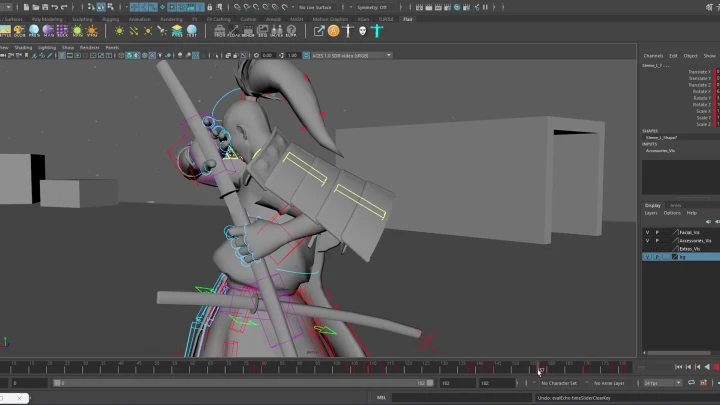
Task: Toggle visibility V of bg layer
Action: click(x=647, y=257)
